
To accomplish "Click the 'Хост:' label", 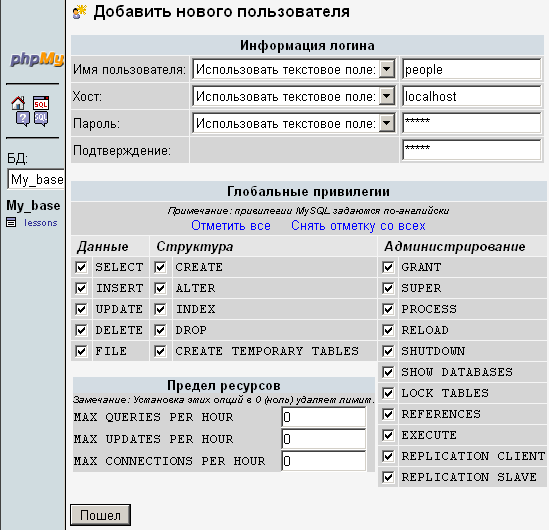I will click(x=87, y=96).
